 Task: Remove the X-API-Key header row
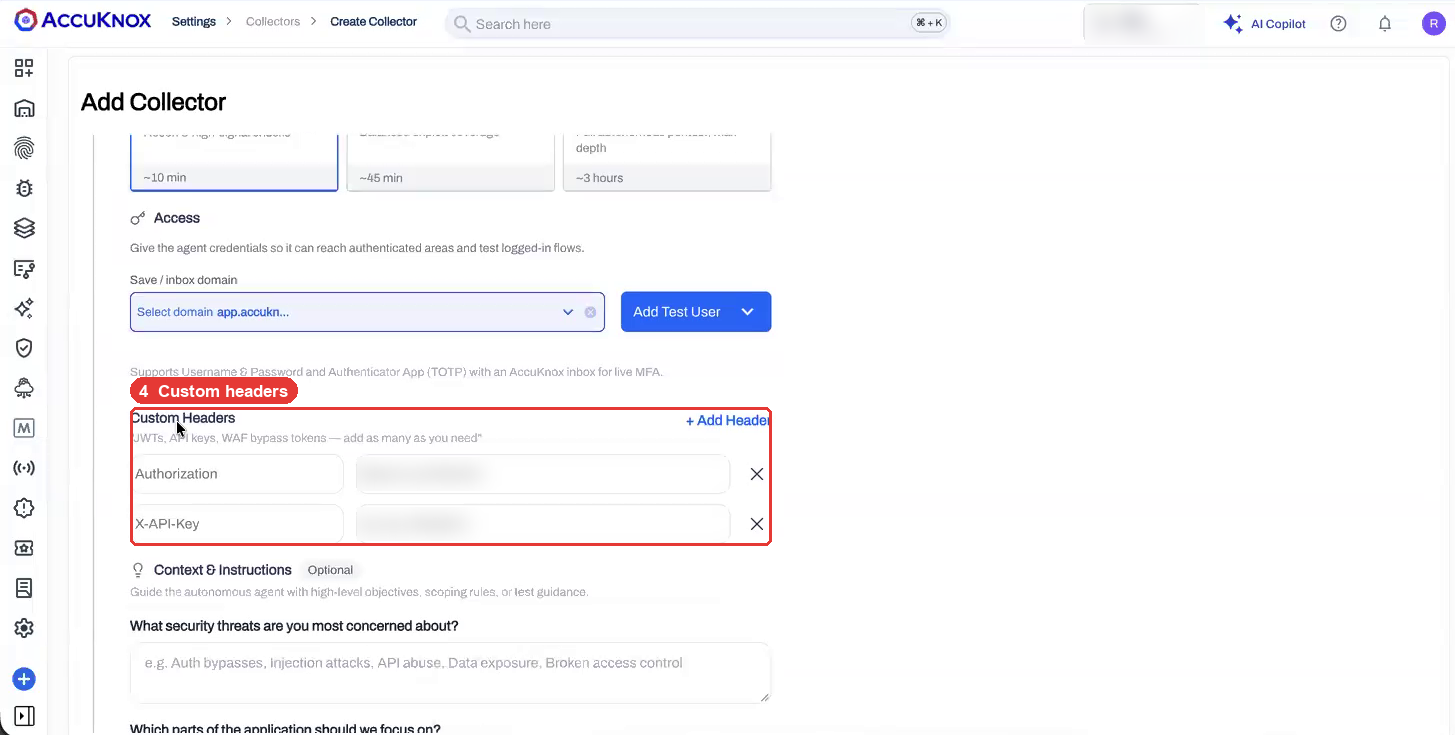[x=757, y=524]
